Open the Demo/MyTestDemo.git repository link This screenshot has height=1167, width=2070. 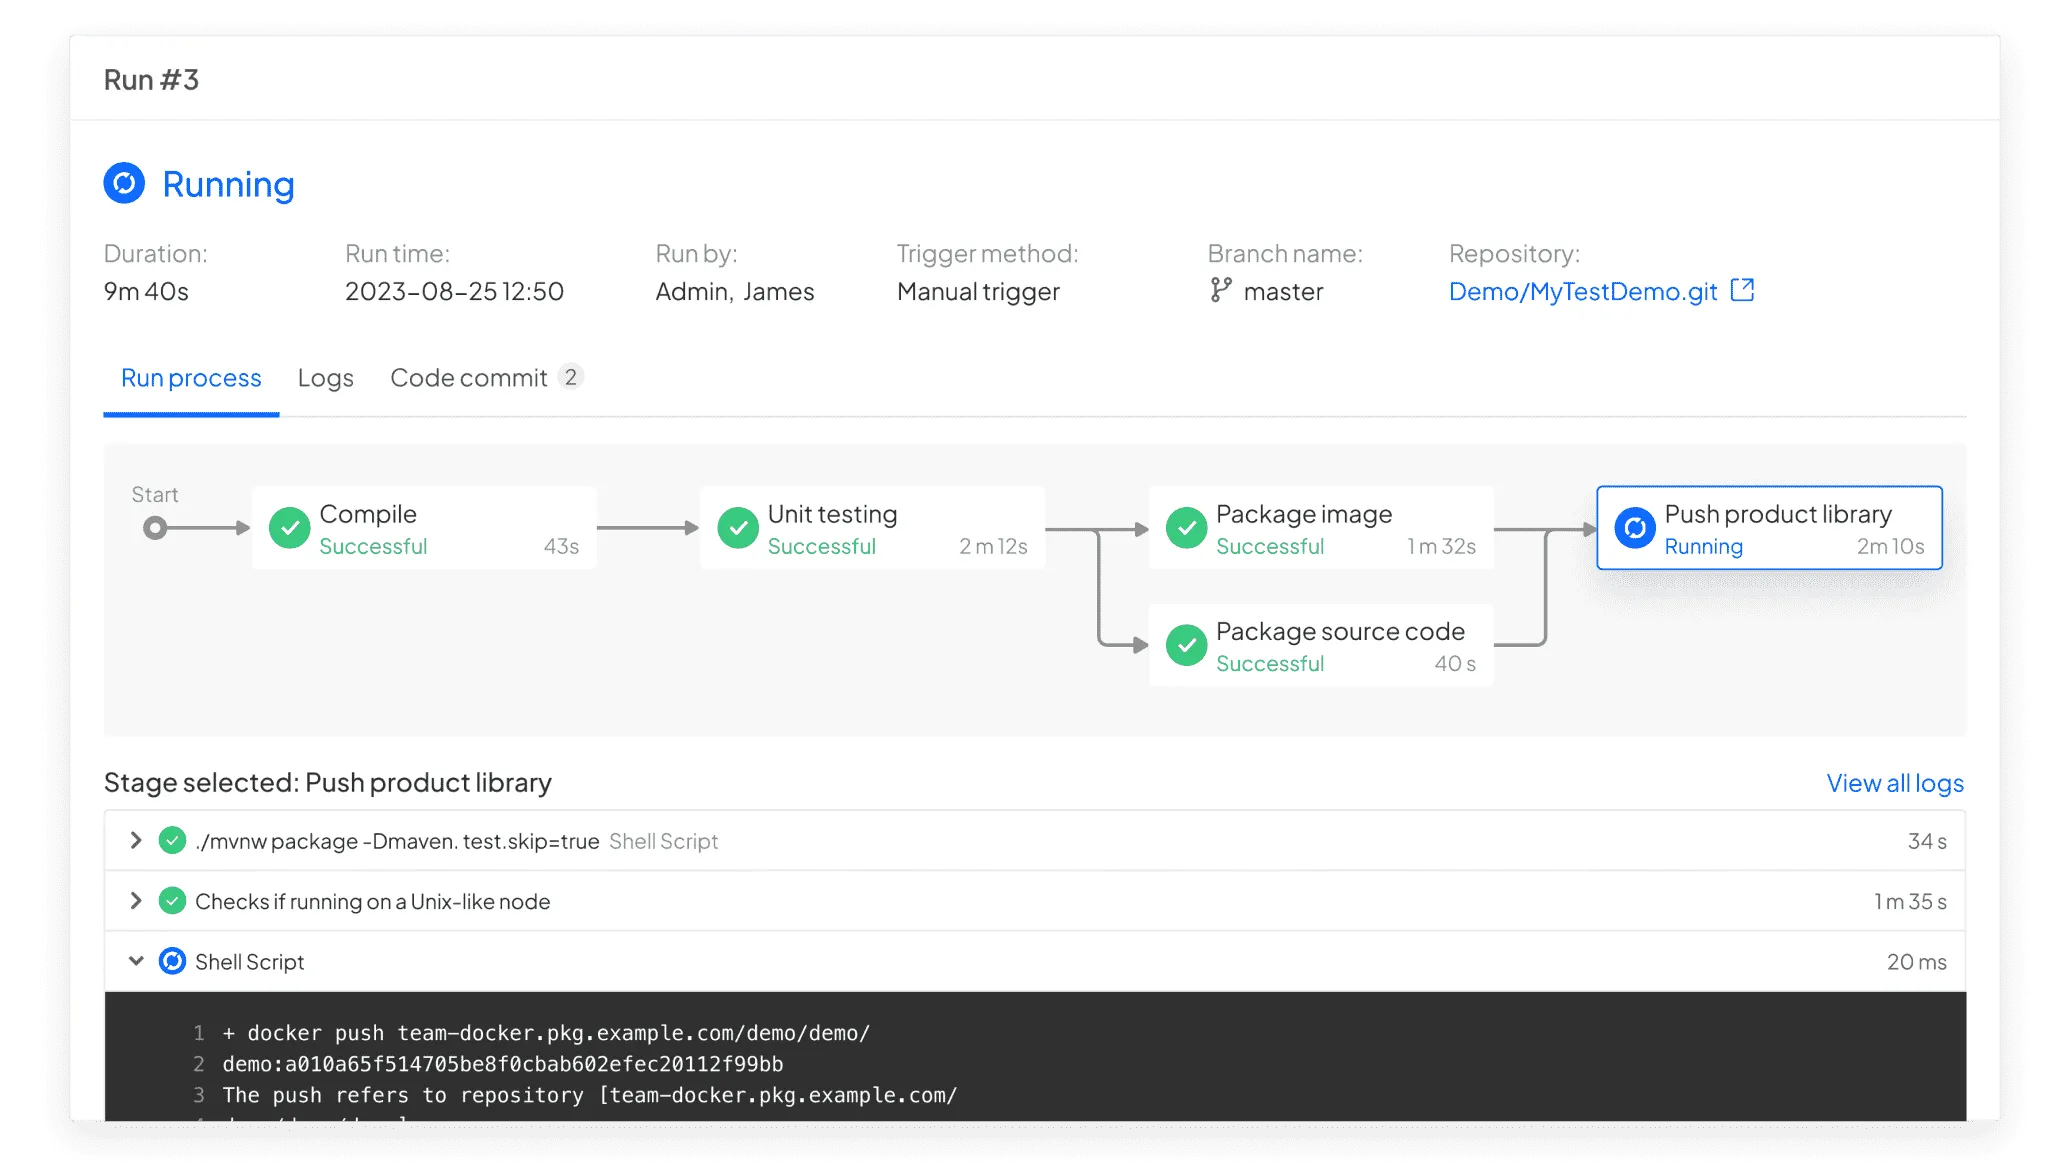1582,291
